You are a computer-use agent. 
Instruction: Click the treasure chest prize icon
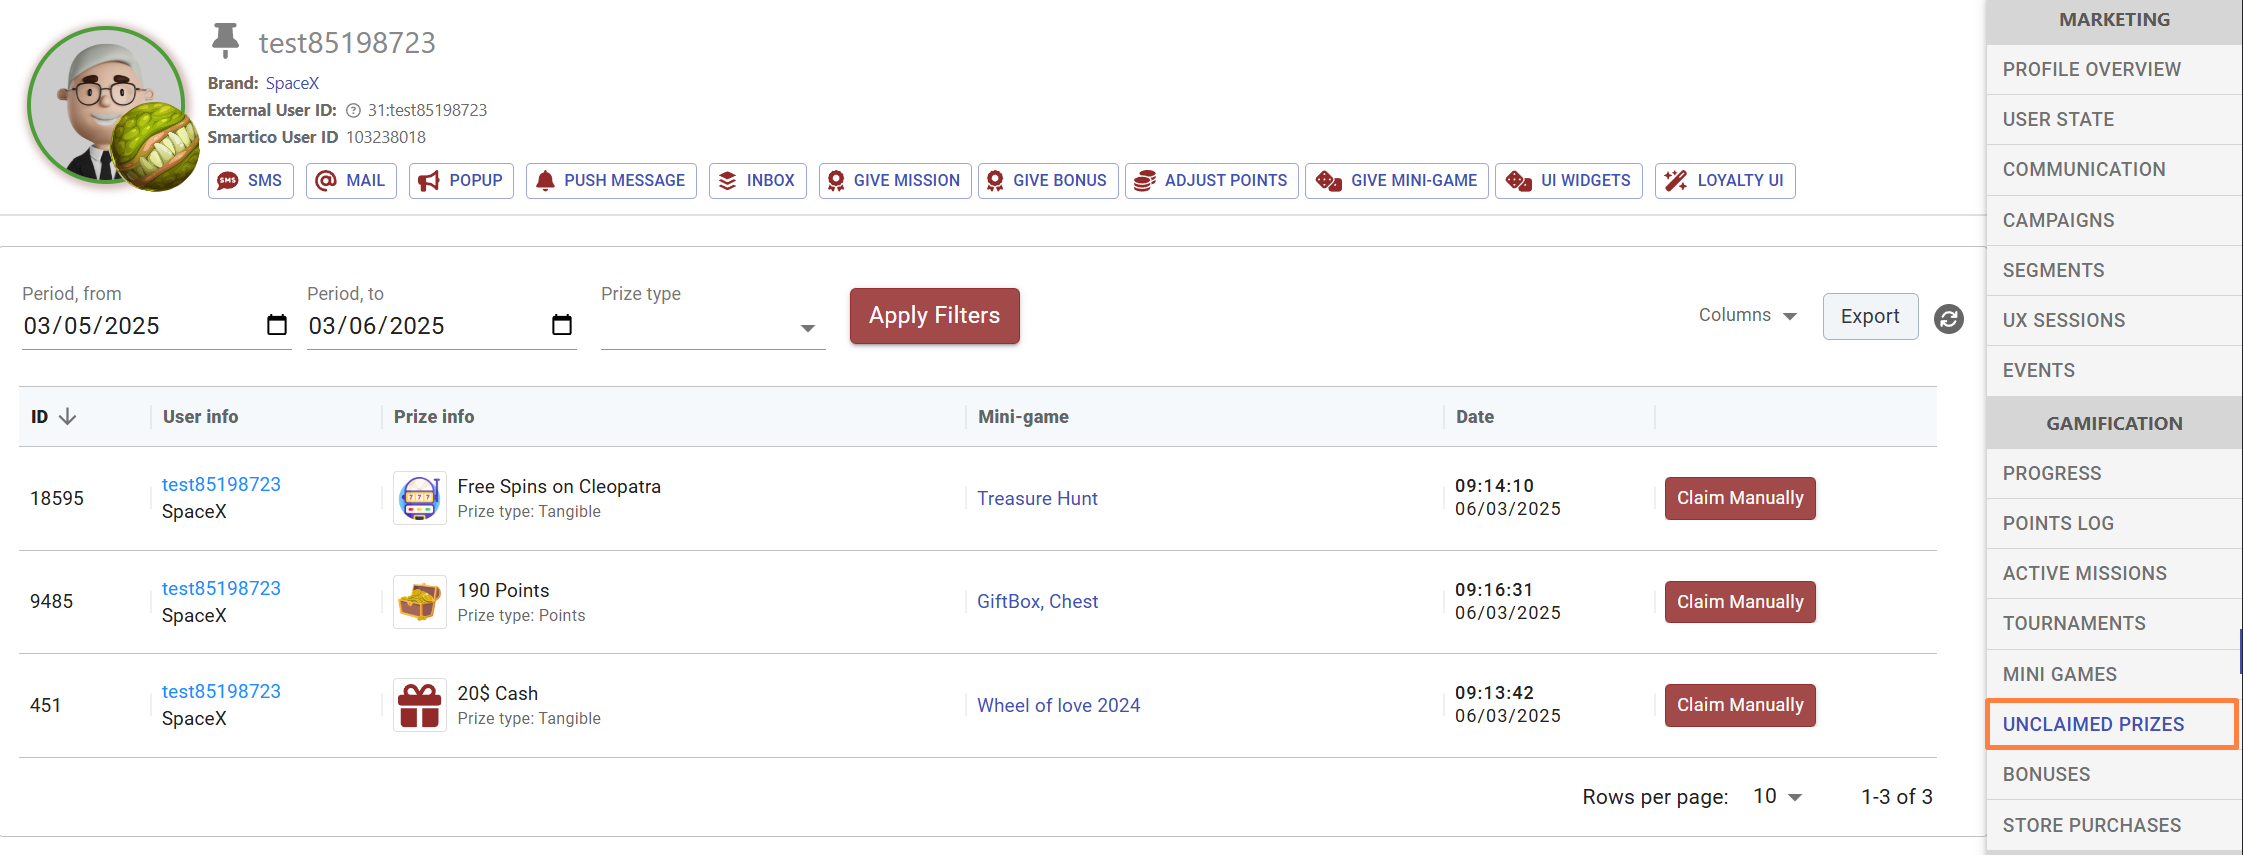click(419, 602)
